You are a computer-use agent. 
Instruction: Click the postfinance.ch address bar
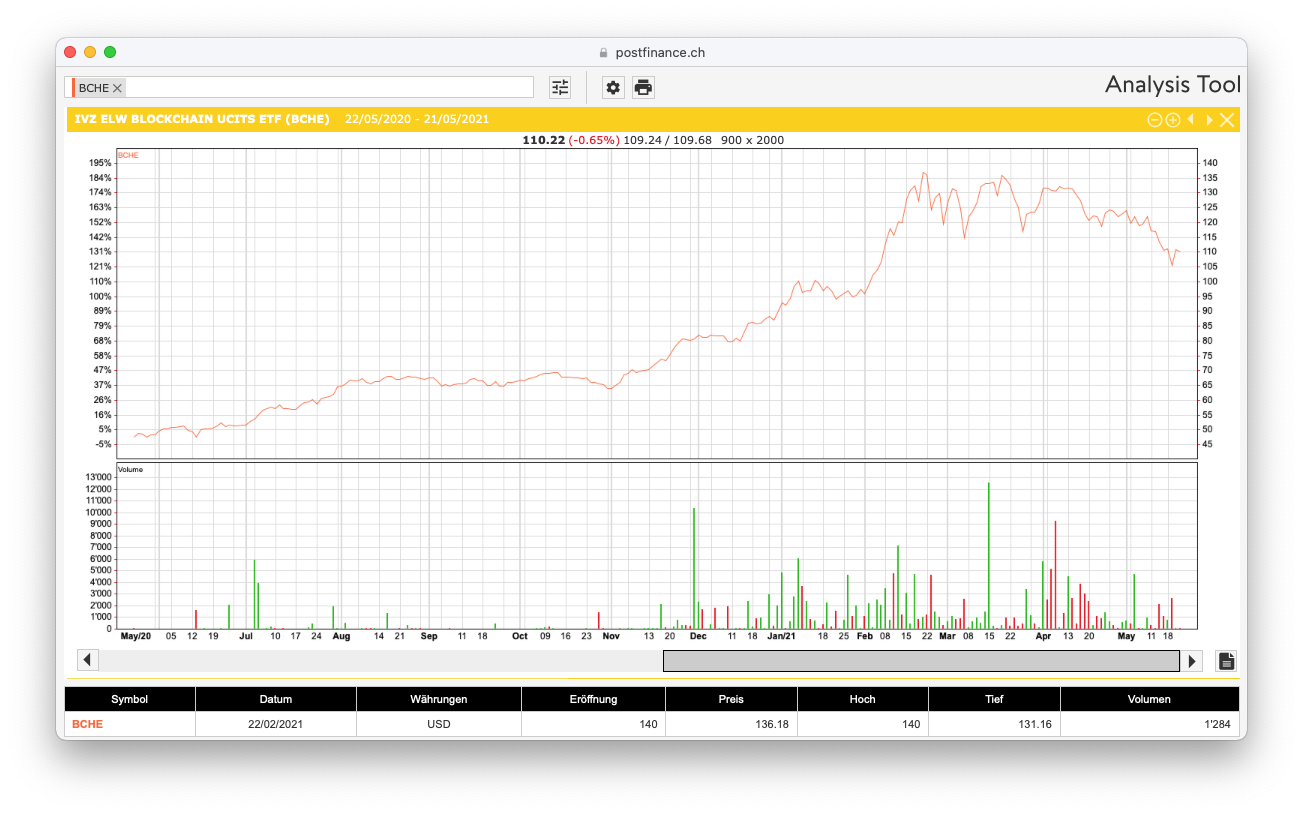[651, 52]
